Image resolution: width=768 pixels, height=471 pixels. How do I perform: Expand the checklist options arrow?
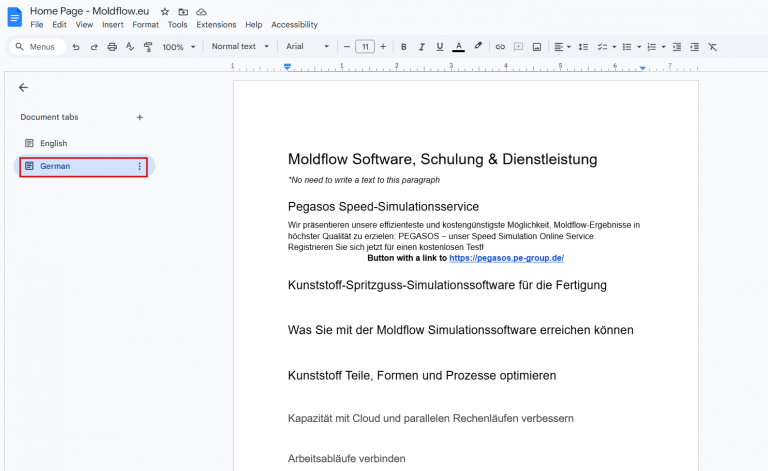pos(614,47)
